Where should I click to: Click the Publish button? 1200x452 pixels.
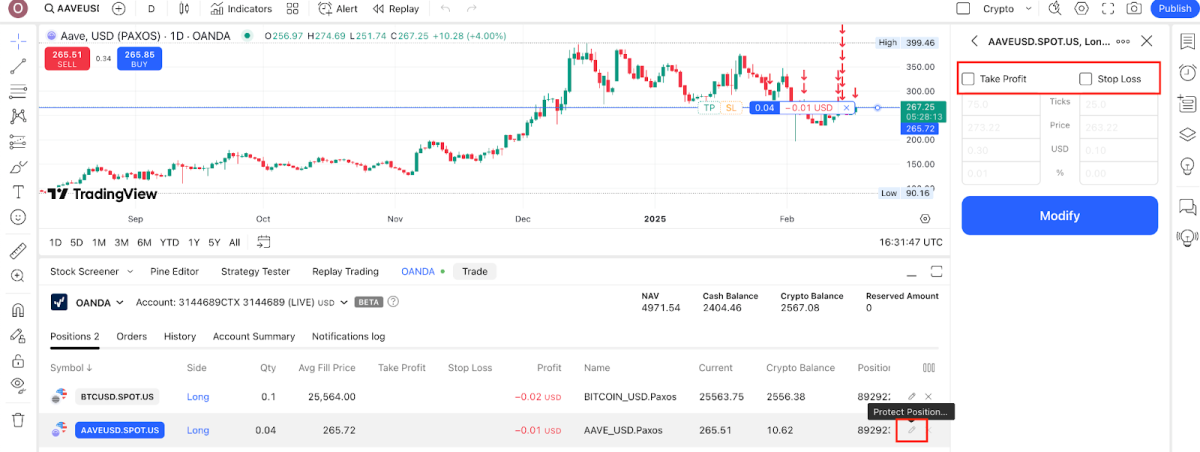click(x=1173, y=8)
